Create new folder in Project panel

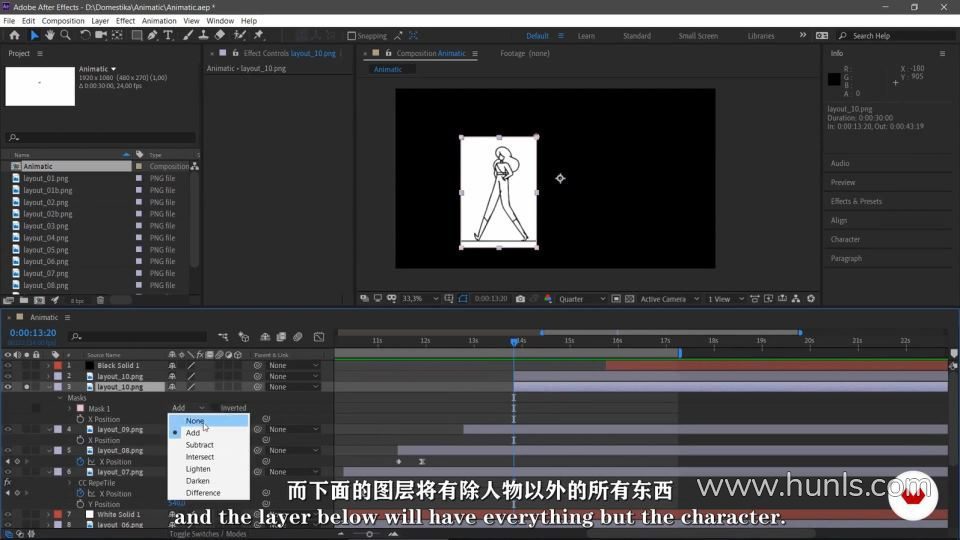(23, 301)
